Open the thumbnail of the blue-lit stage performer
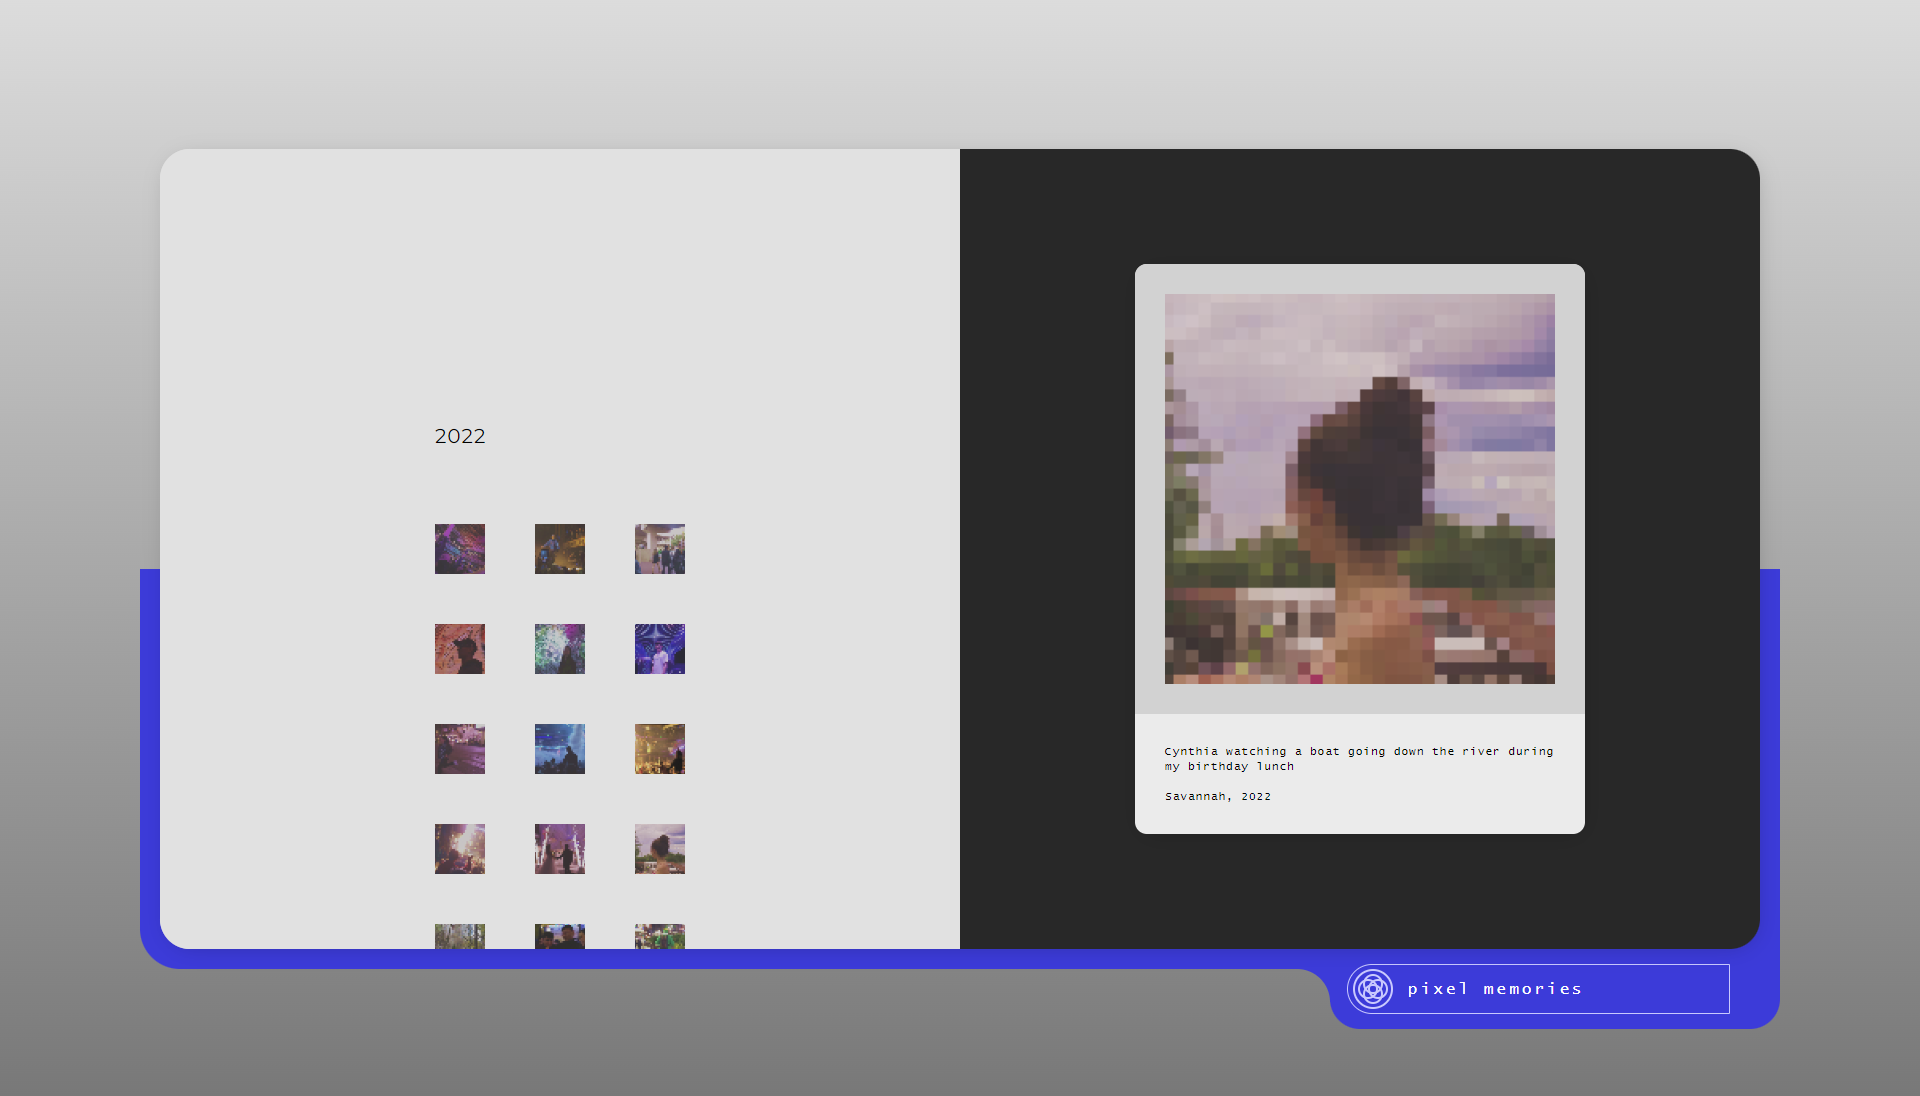The height and width of the screenshot is (1096, 1920). 560,549
